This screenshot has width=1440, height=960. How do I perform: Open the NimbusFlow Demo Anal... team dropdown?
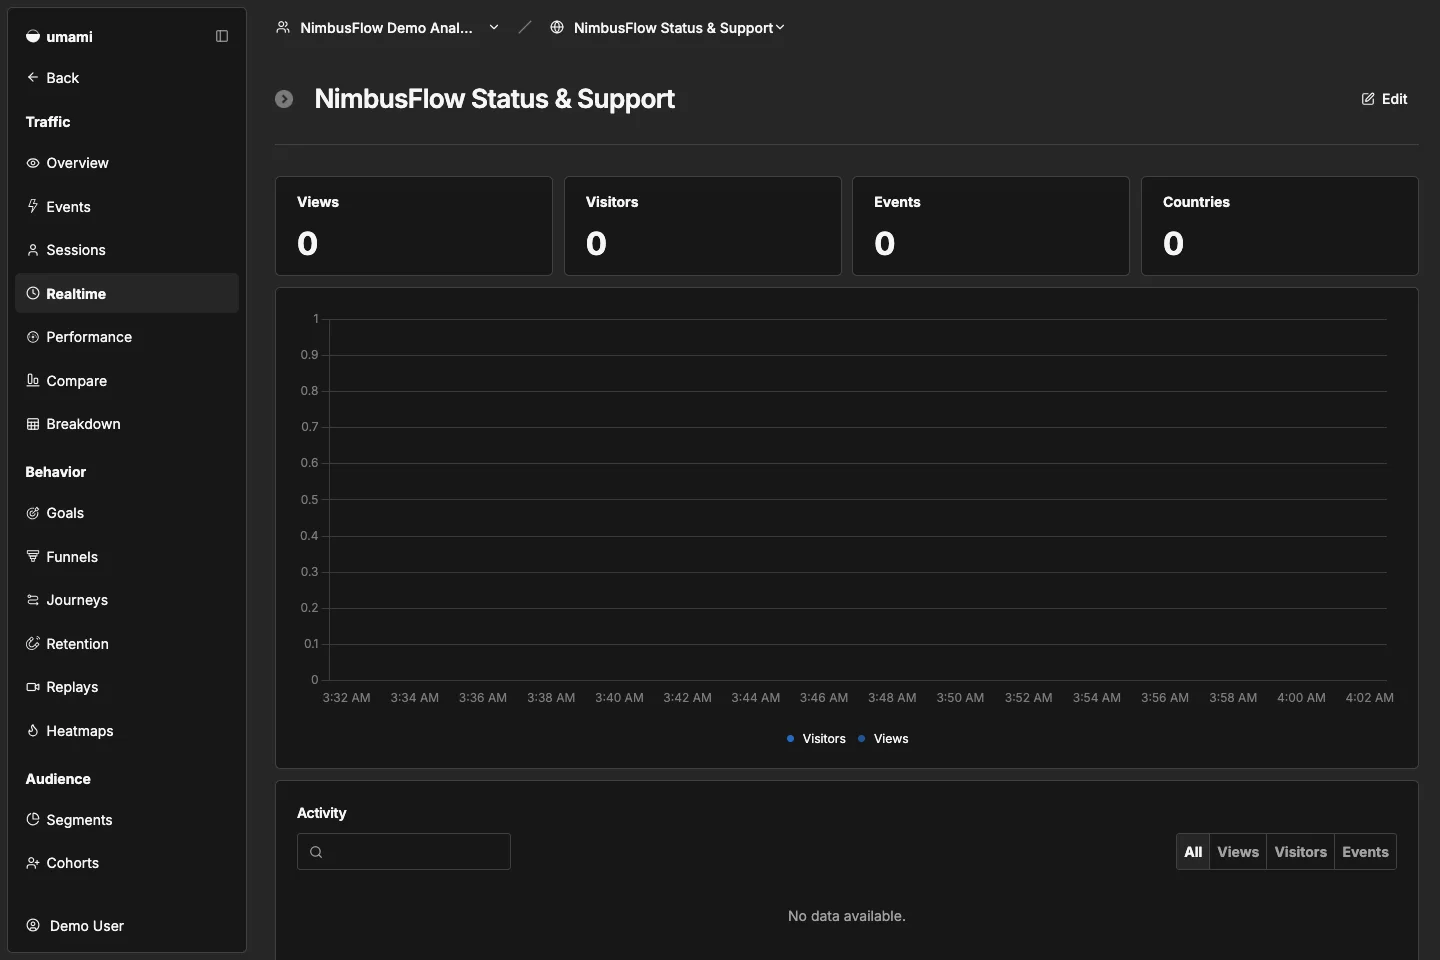tap(387, 27)
